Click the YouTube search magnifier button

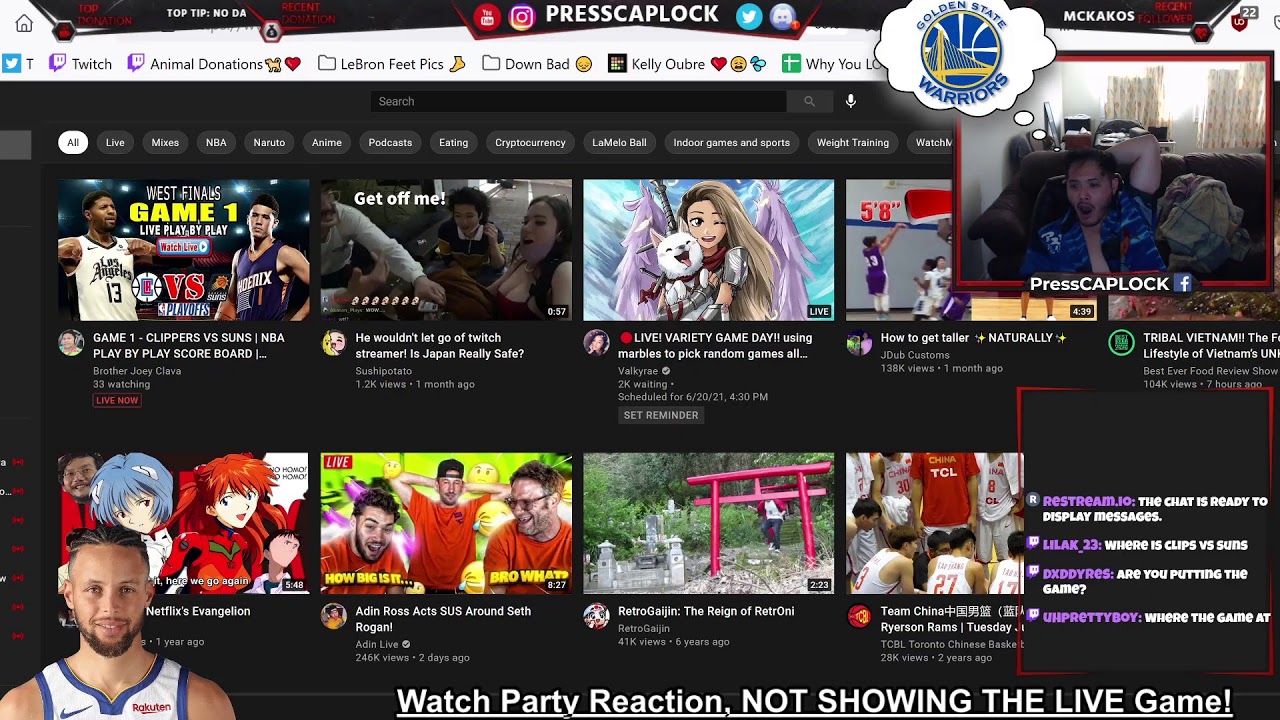809,101
